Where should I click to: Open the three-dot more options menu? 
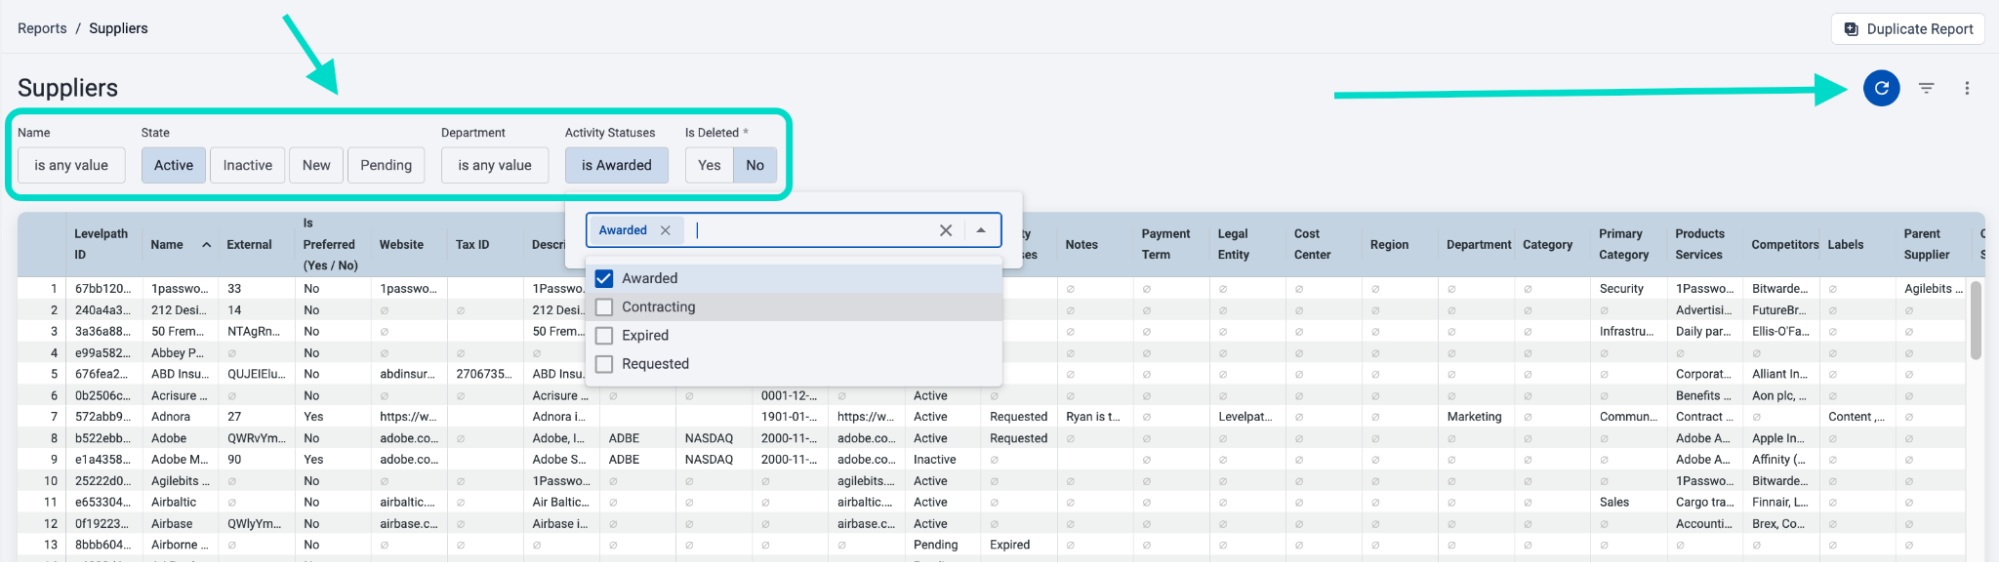tap(1966, 88)
